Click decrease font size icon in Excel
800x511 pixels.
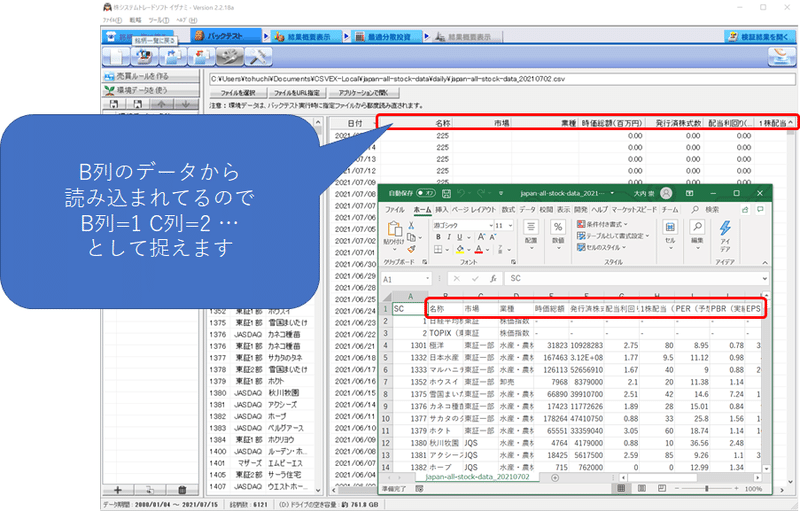[493, 237]
